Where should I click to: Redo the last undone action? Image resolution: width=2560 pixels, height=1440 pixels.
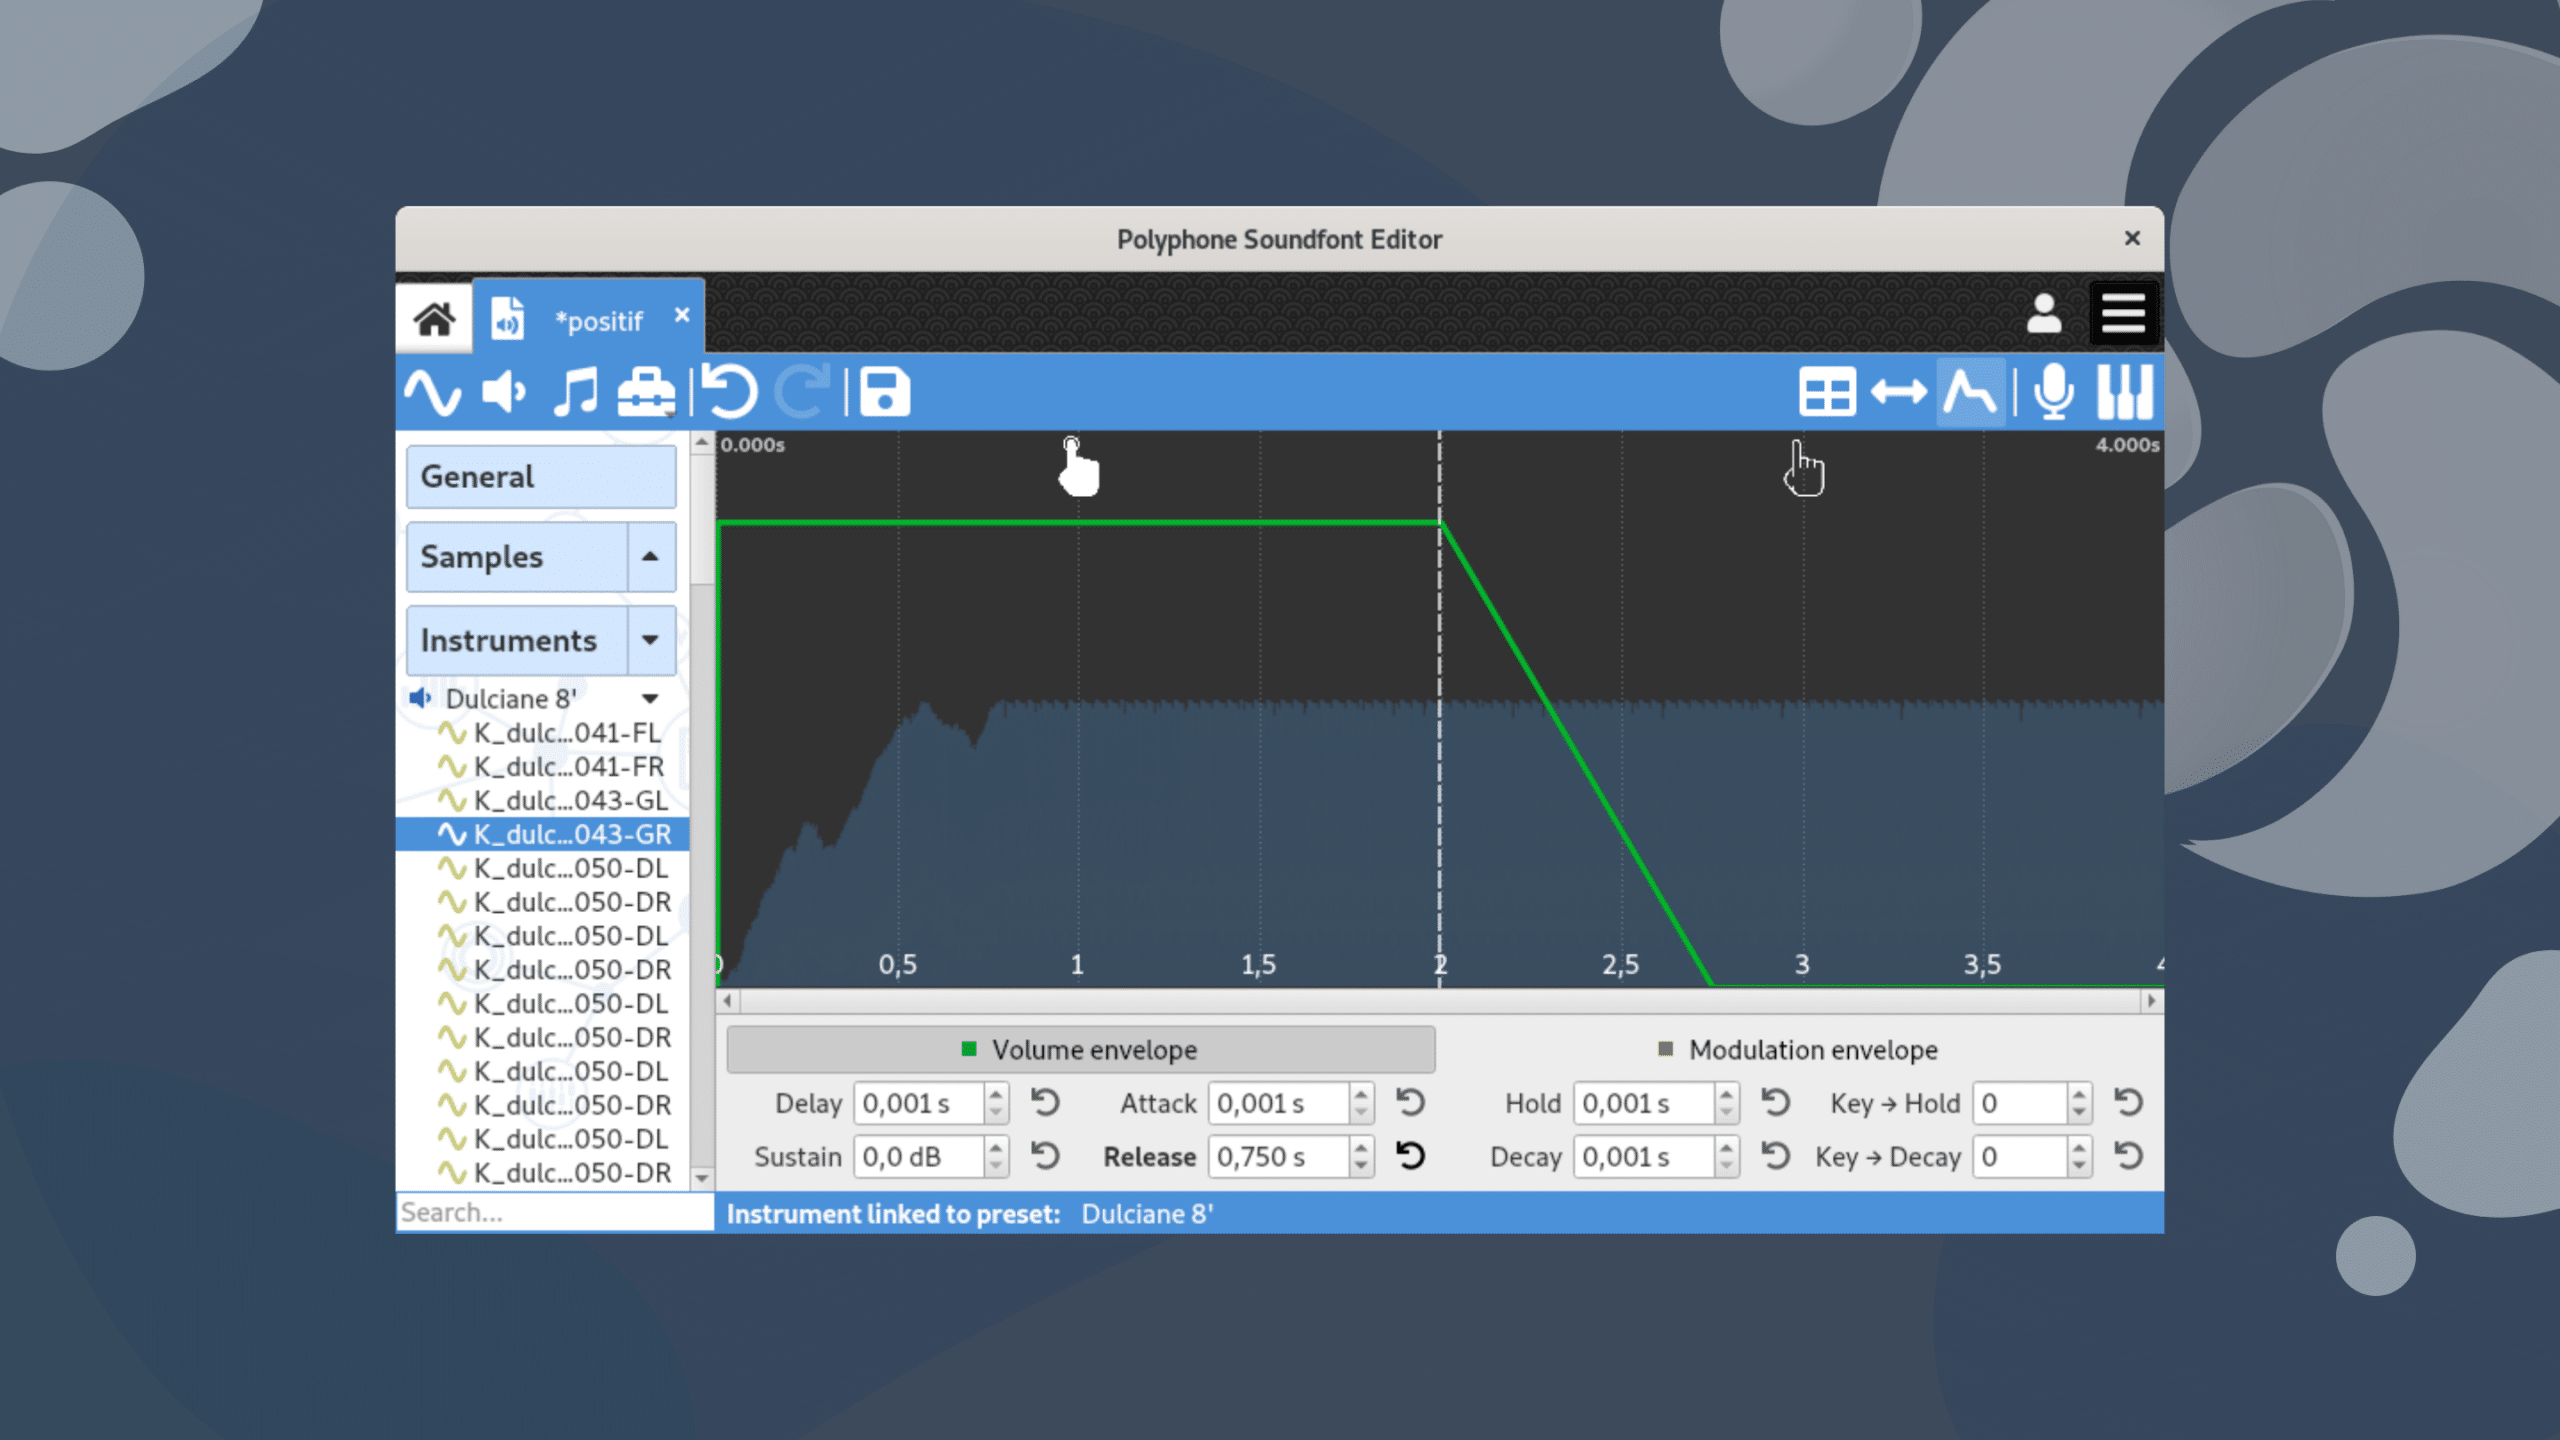804,392
